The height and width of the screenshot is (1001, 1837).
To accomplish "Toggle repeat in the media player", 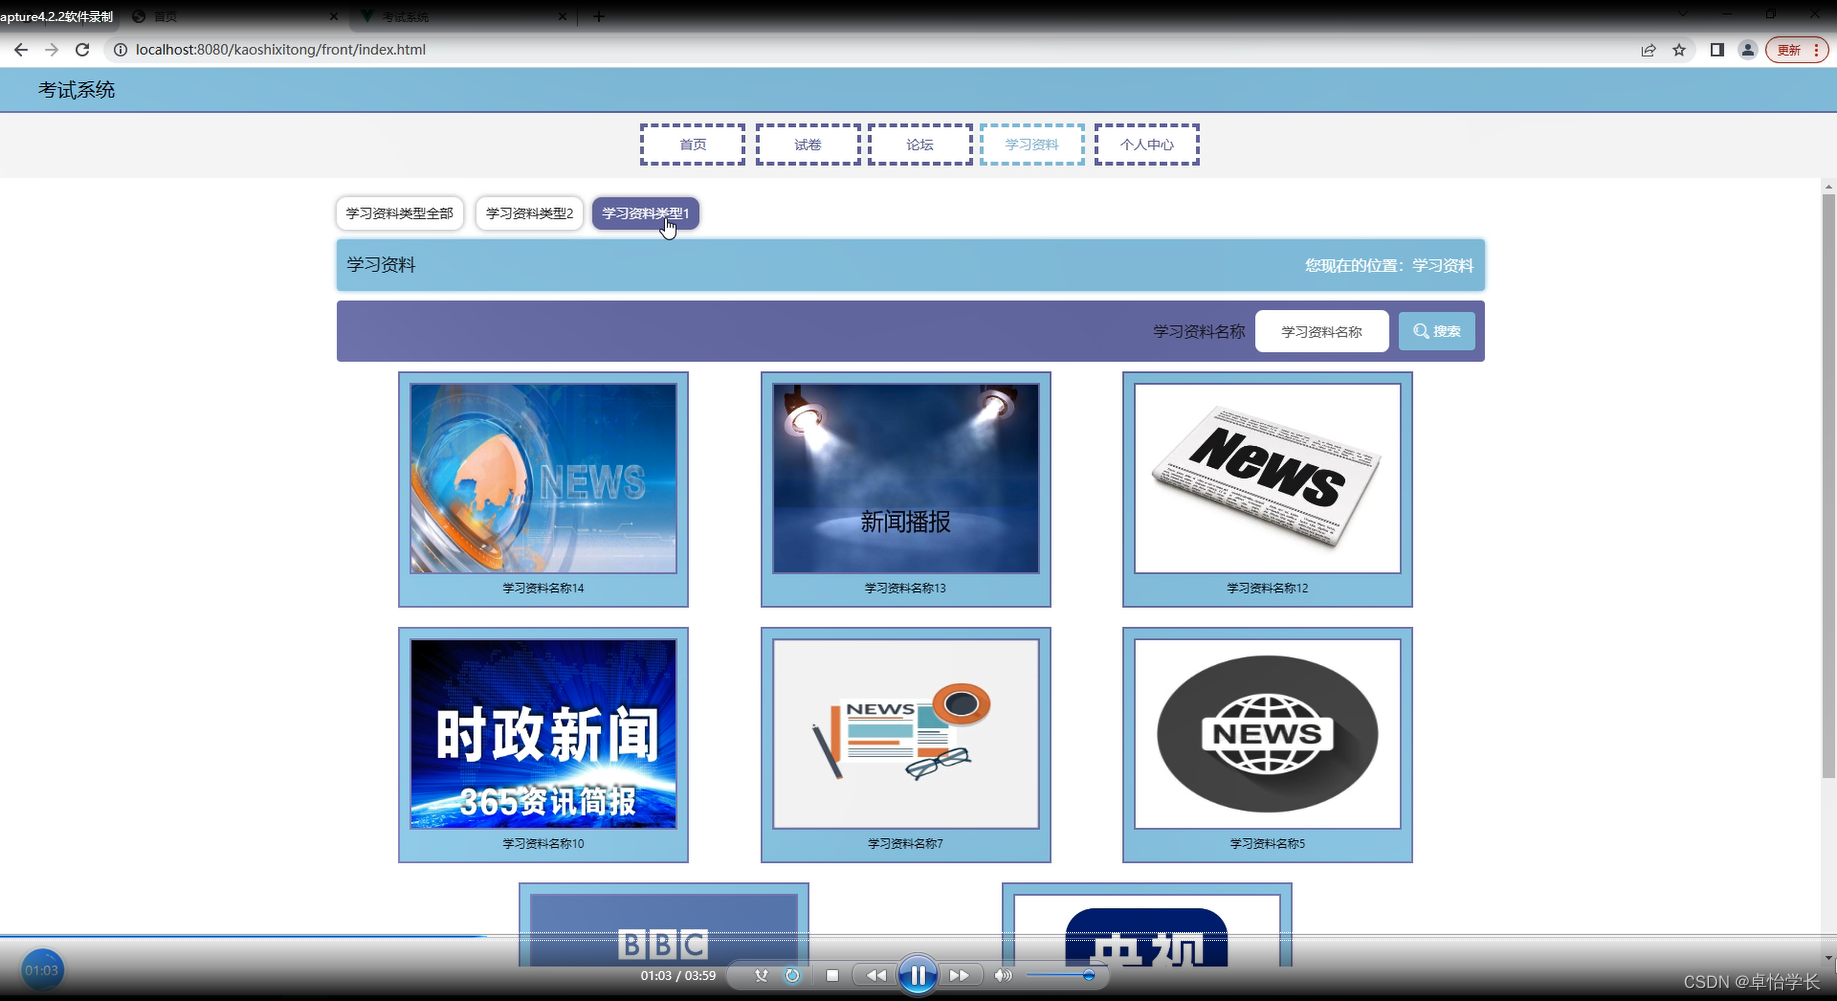I will [x=792, y=975].
